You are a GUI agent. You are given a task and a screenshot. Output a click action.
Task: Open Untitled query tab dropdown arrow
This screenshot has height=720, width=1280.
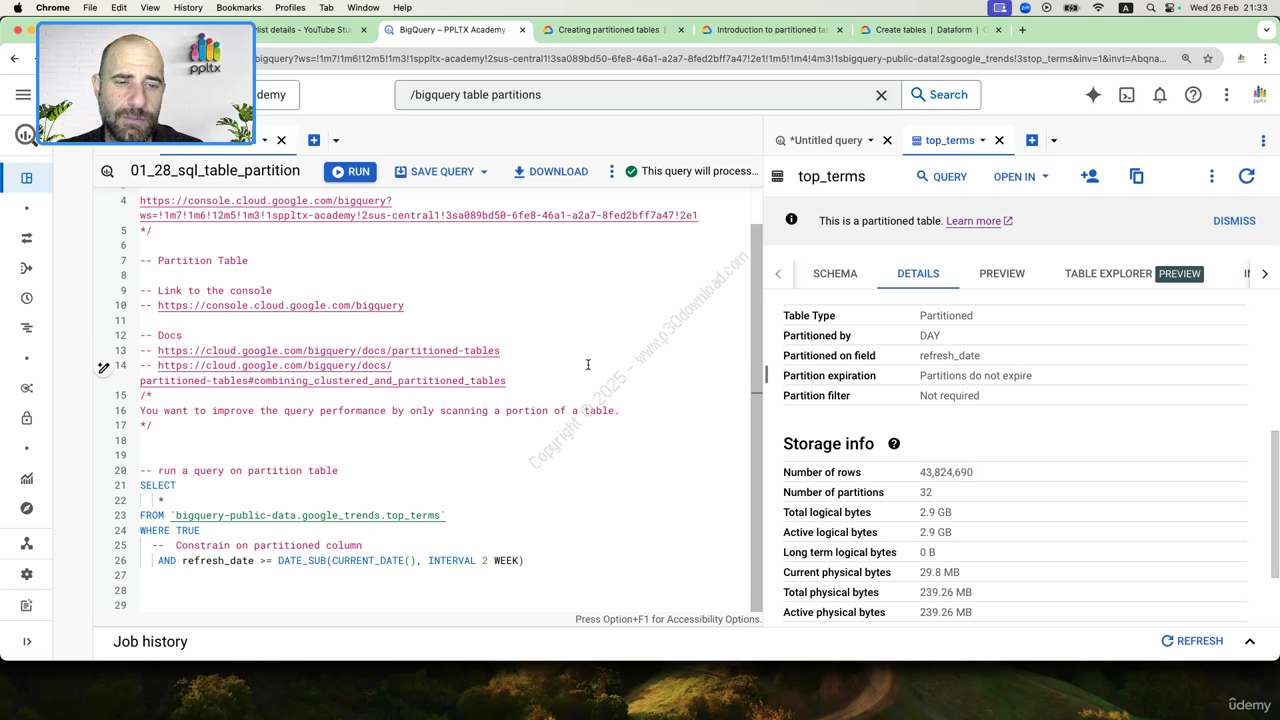[x=871, y=140]
